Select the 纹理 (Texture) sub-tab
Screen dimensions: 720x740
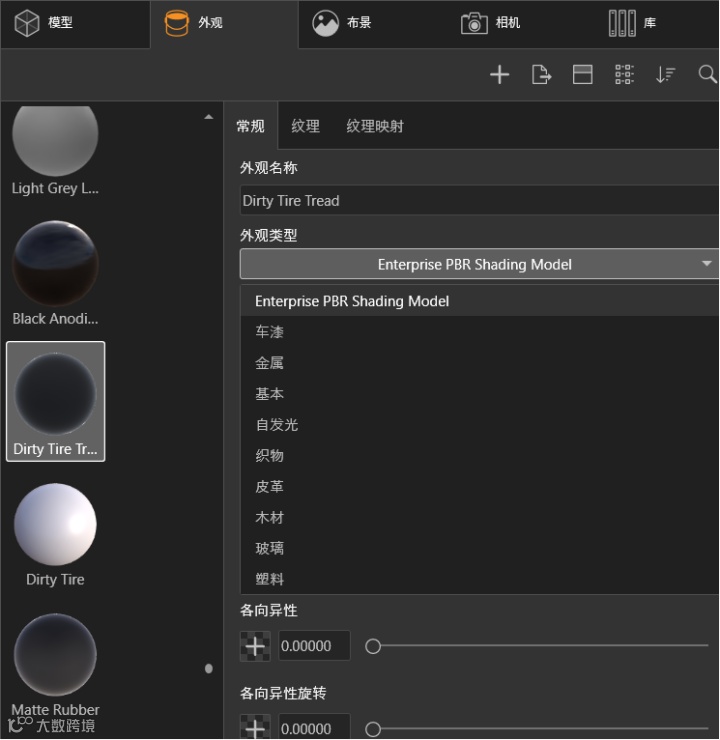(305, 126)
